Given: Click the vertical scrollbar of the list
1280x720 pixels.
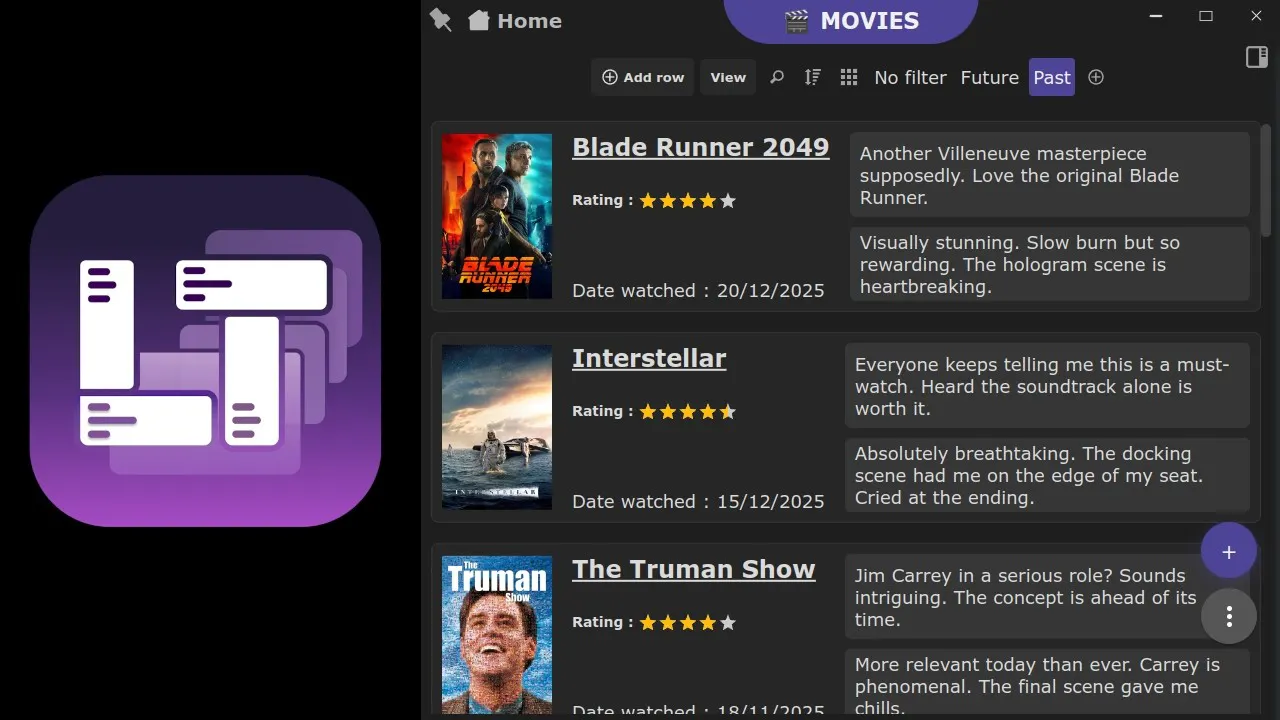Looking at the screenshot, I should pyautogui.click(x=1266, y=181).
